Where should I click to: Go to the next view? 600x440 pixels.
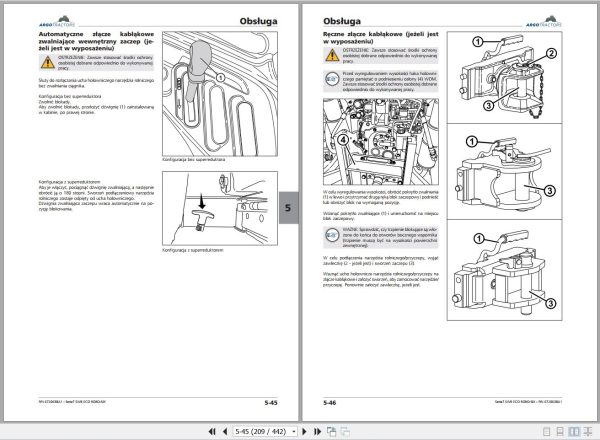[345, 431]
